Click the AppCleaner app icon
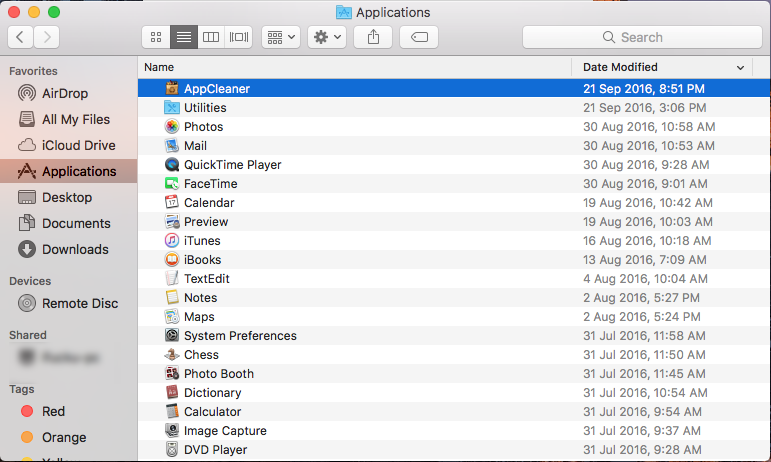The height and width of the screenshot is (462, 771). pos(172,88)
